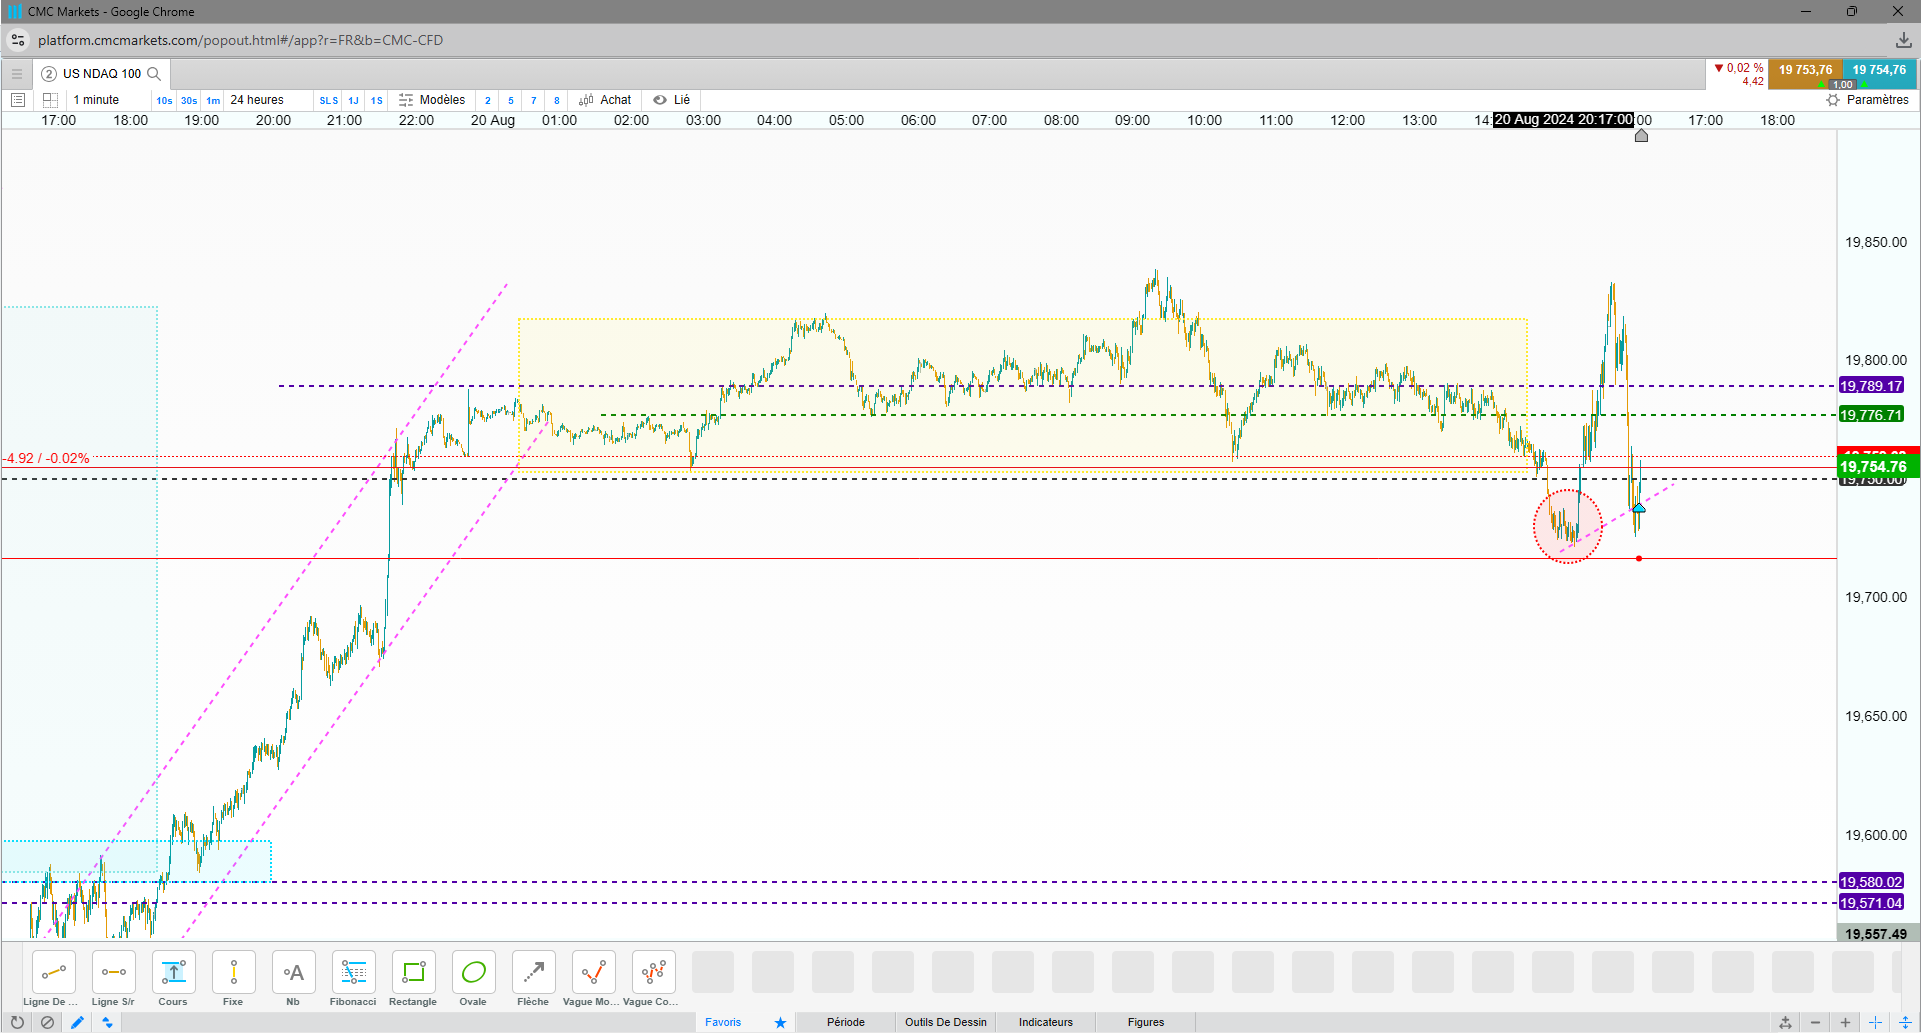Select the Ligne S/r drawing tool
Image resolution: width=1921 pixels, height=1033 pixels.
click(x=113, y=972)
